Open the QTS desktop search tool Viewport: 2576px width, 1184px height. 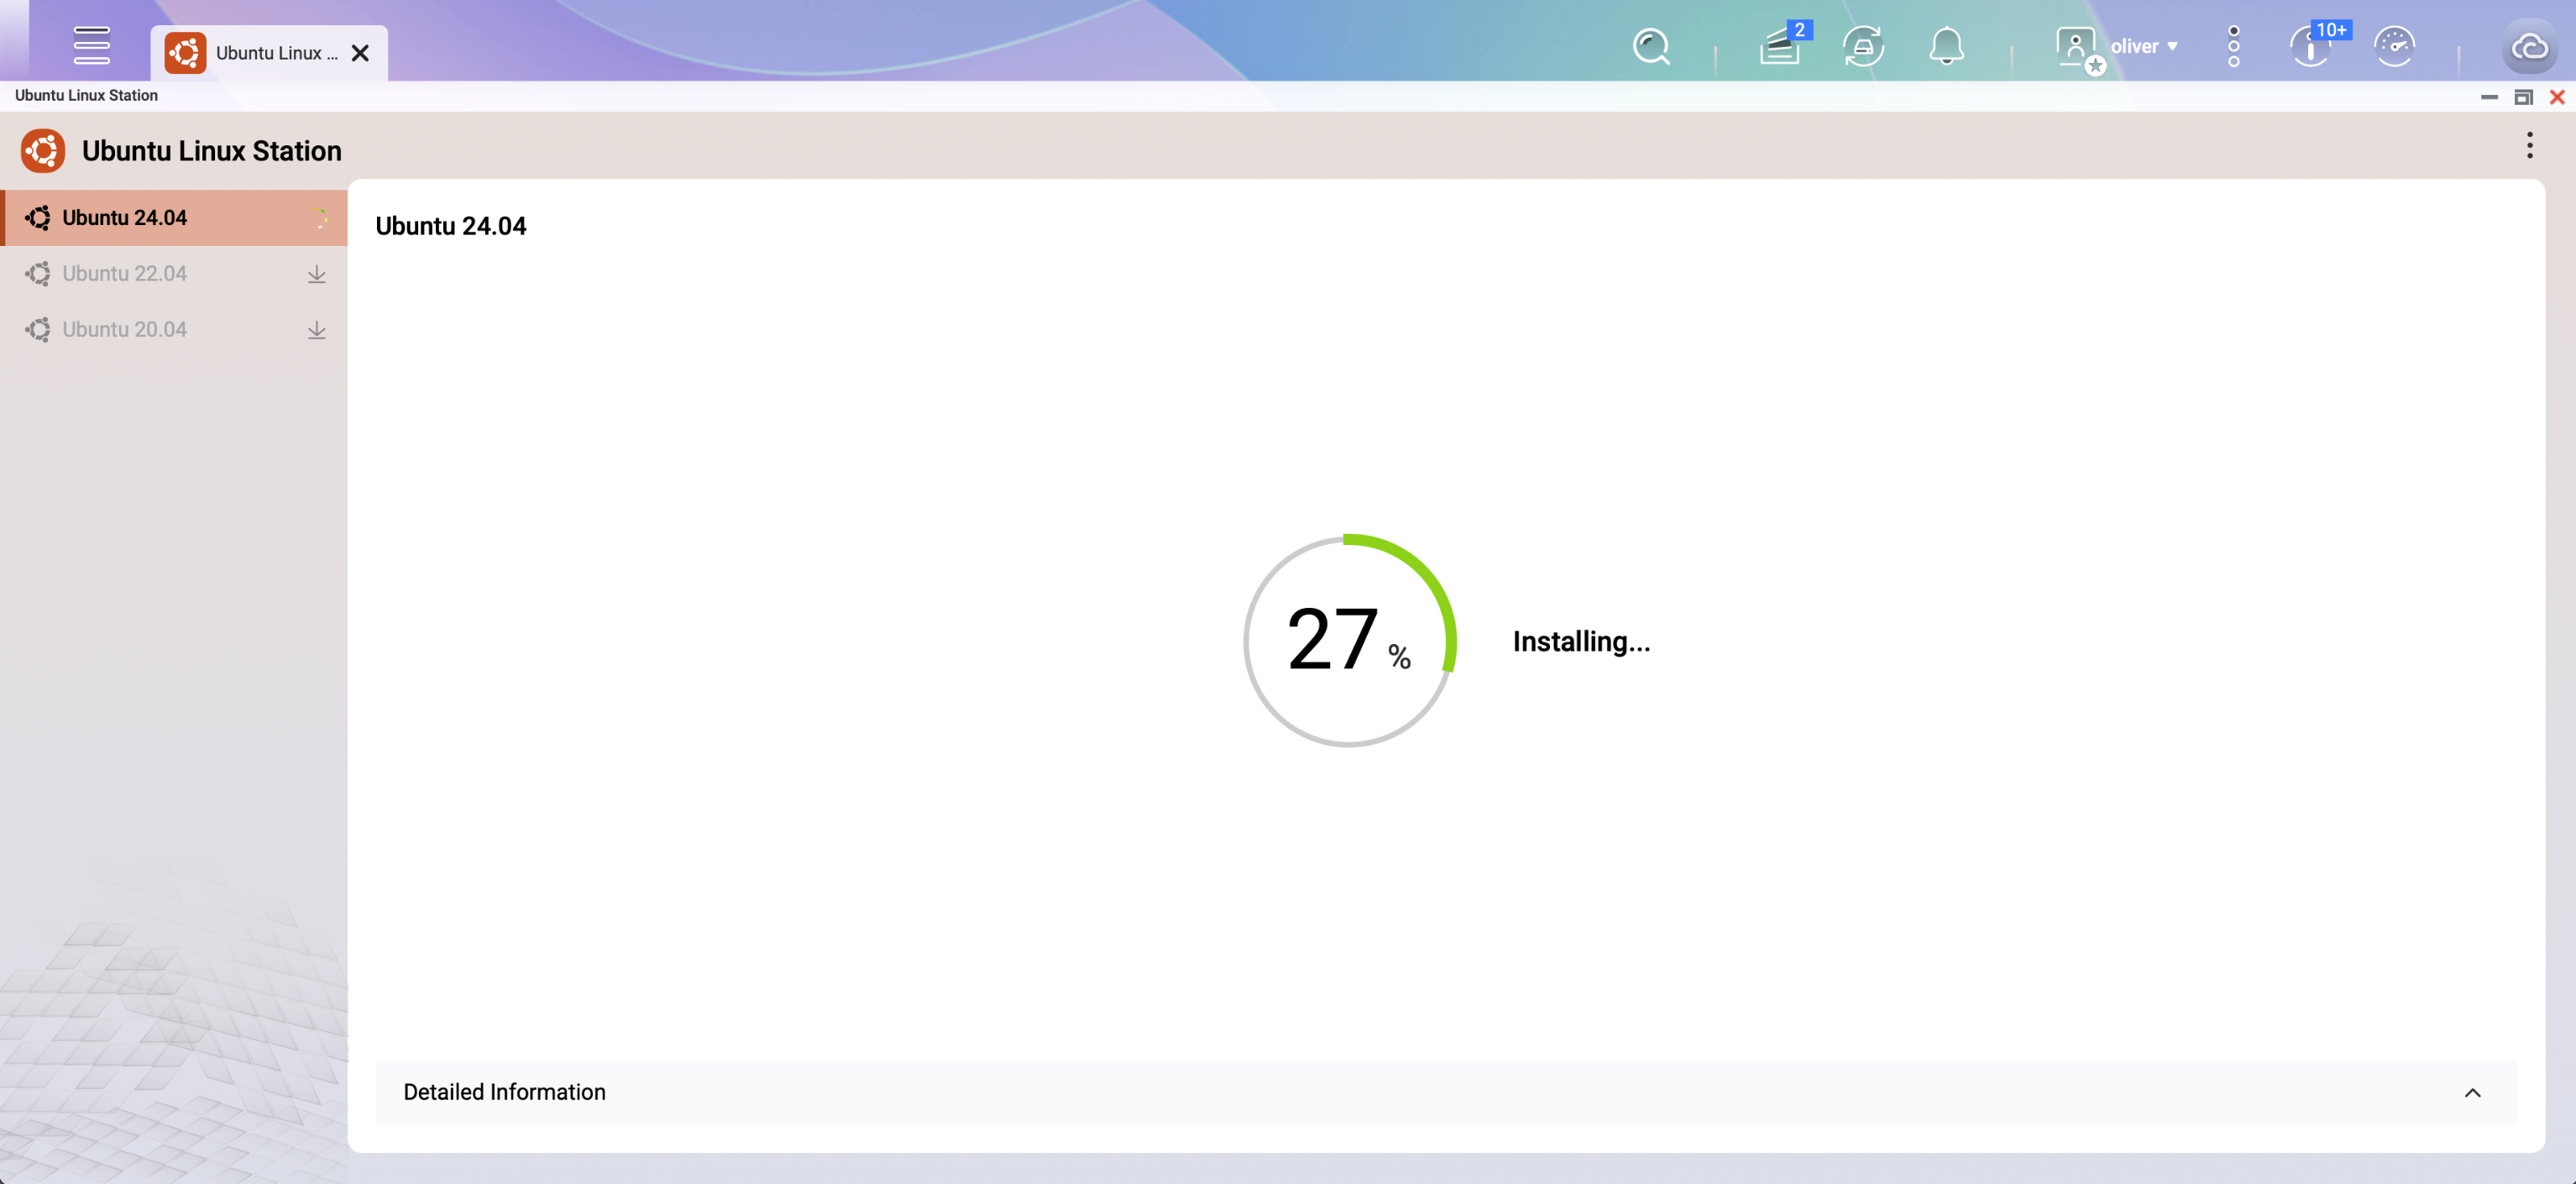tap(1650, 46)
